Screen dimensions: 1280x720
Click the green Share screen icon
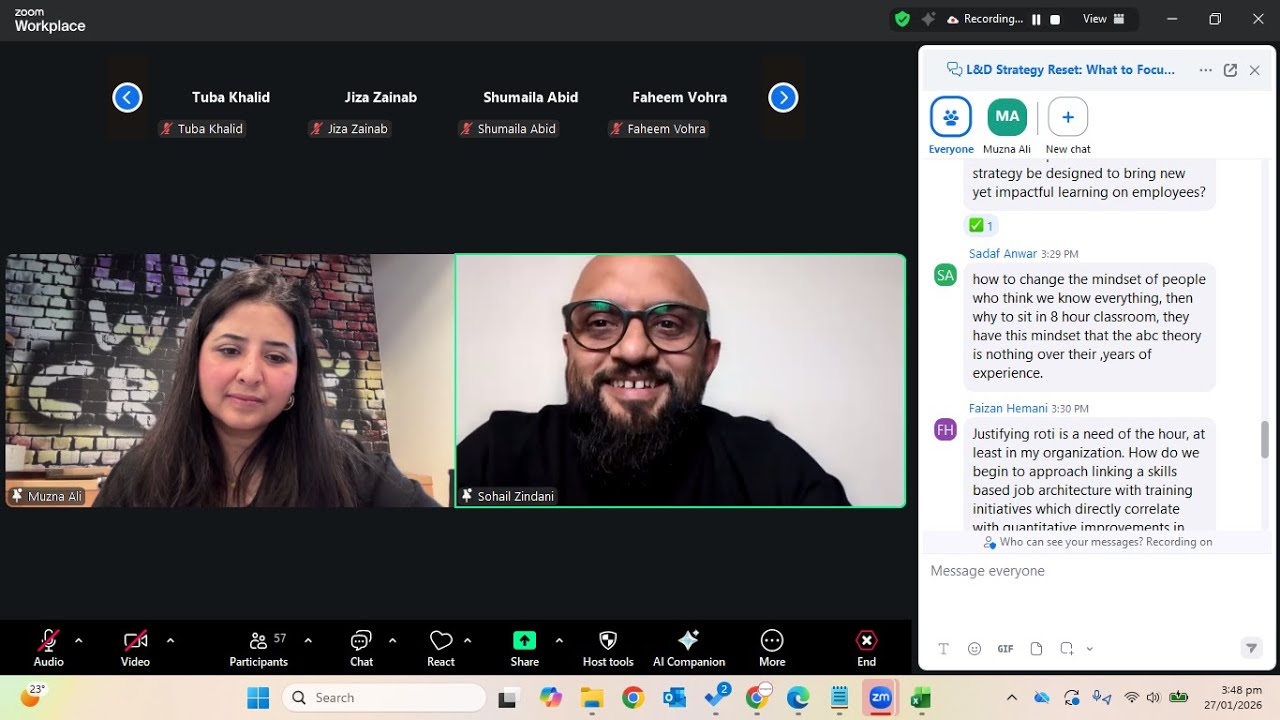tap(524, 641)
